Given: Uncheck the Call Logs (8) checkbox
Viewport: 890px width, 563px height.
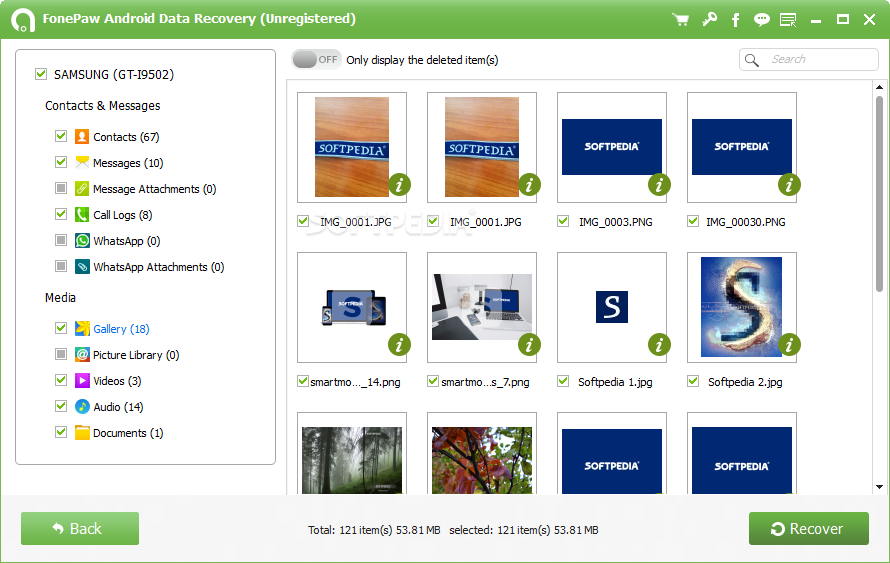Looking at the screenshot, I should (x=61, y=214).
